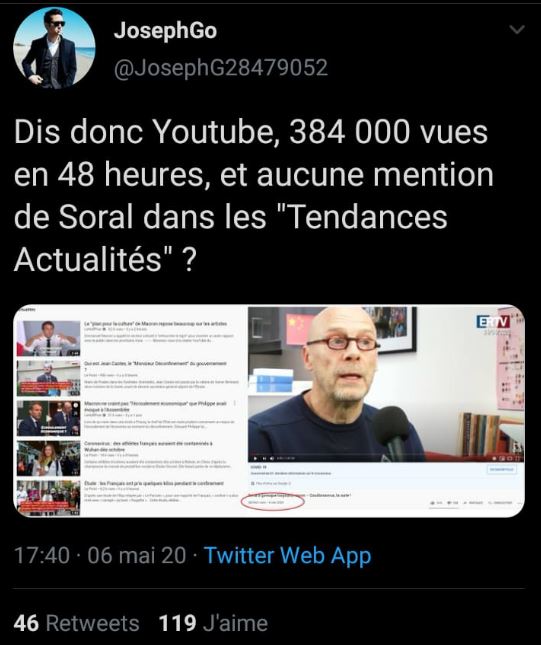Viewport: 541px width, 645px height.
Task: Click the ERTV logo in the video
Action: (493, 322)
